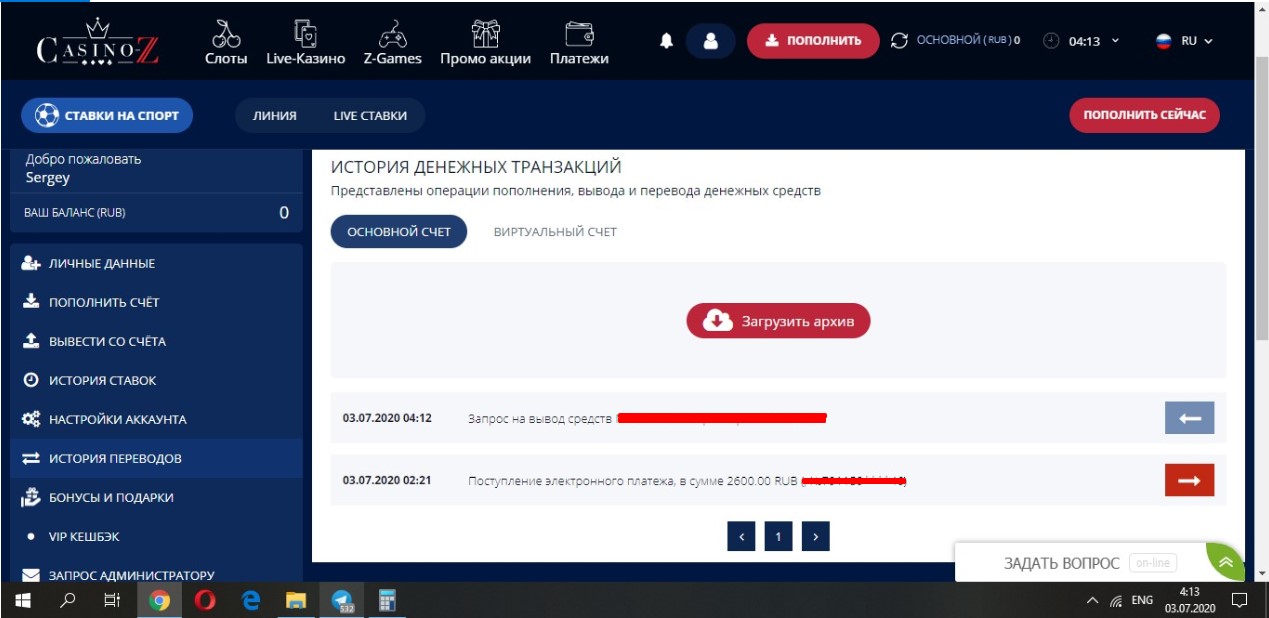
Task: Open Windows taskbar search
Action: 68,600
